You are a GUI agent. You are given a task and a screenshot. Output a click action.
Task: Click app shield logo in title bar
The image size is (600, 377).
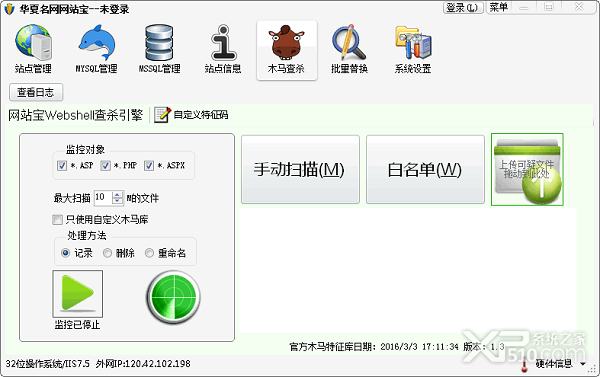[10, 8]
